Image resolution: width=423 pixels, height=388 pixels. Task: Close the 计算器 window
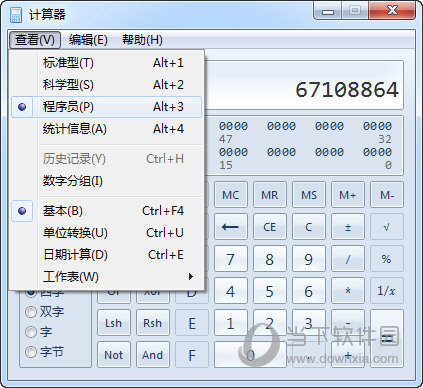(x=392, y=11)
